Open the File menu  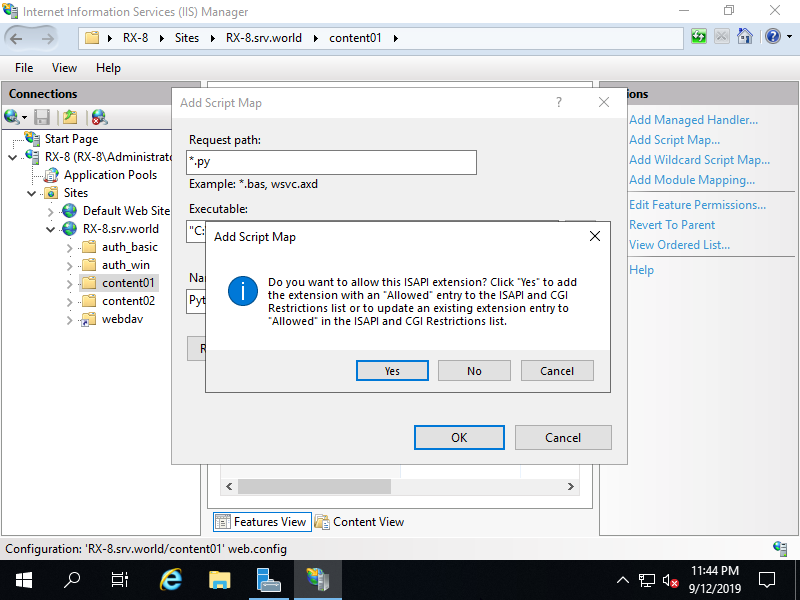point(24,68)
